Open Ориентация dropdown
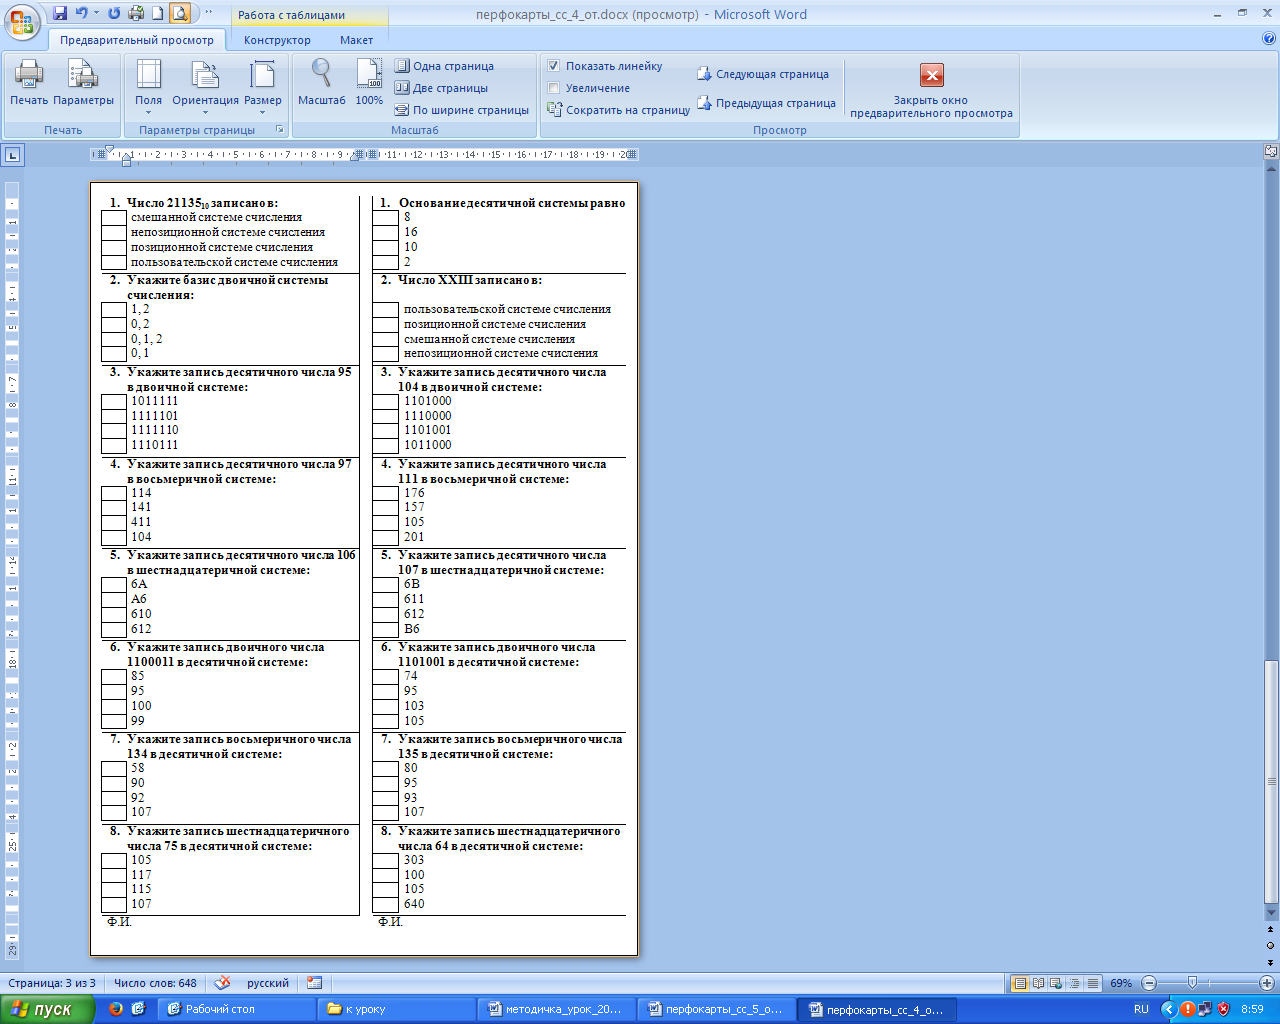The width and height of the screenshot is (1280, 1024). [x=205, y=86]
